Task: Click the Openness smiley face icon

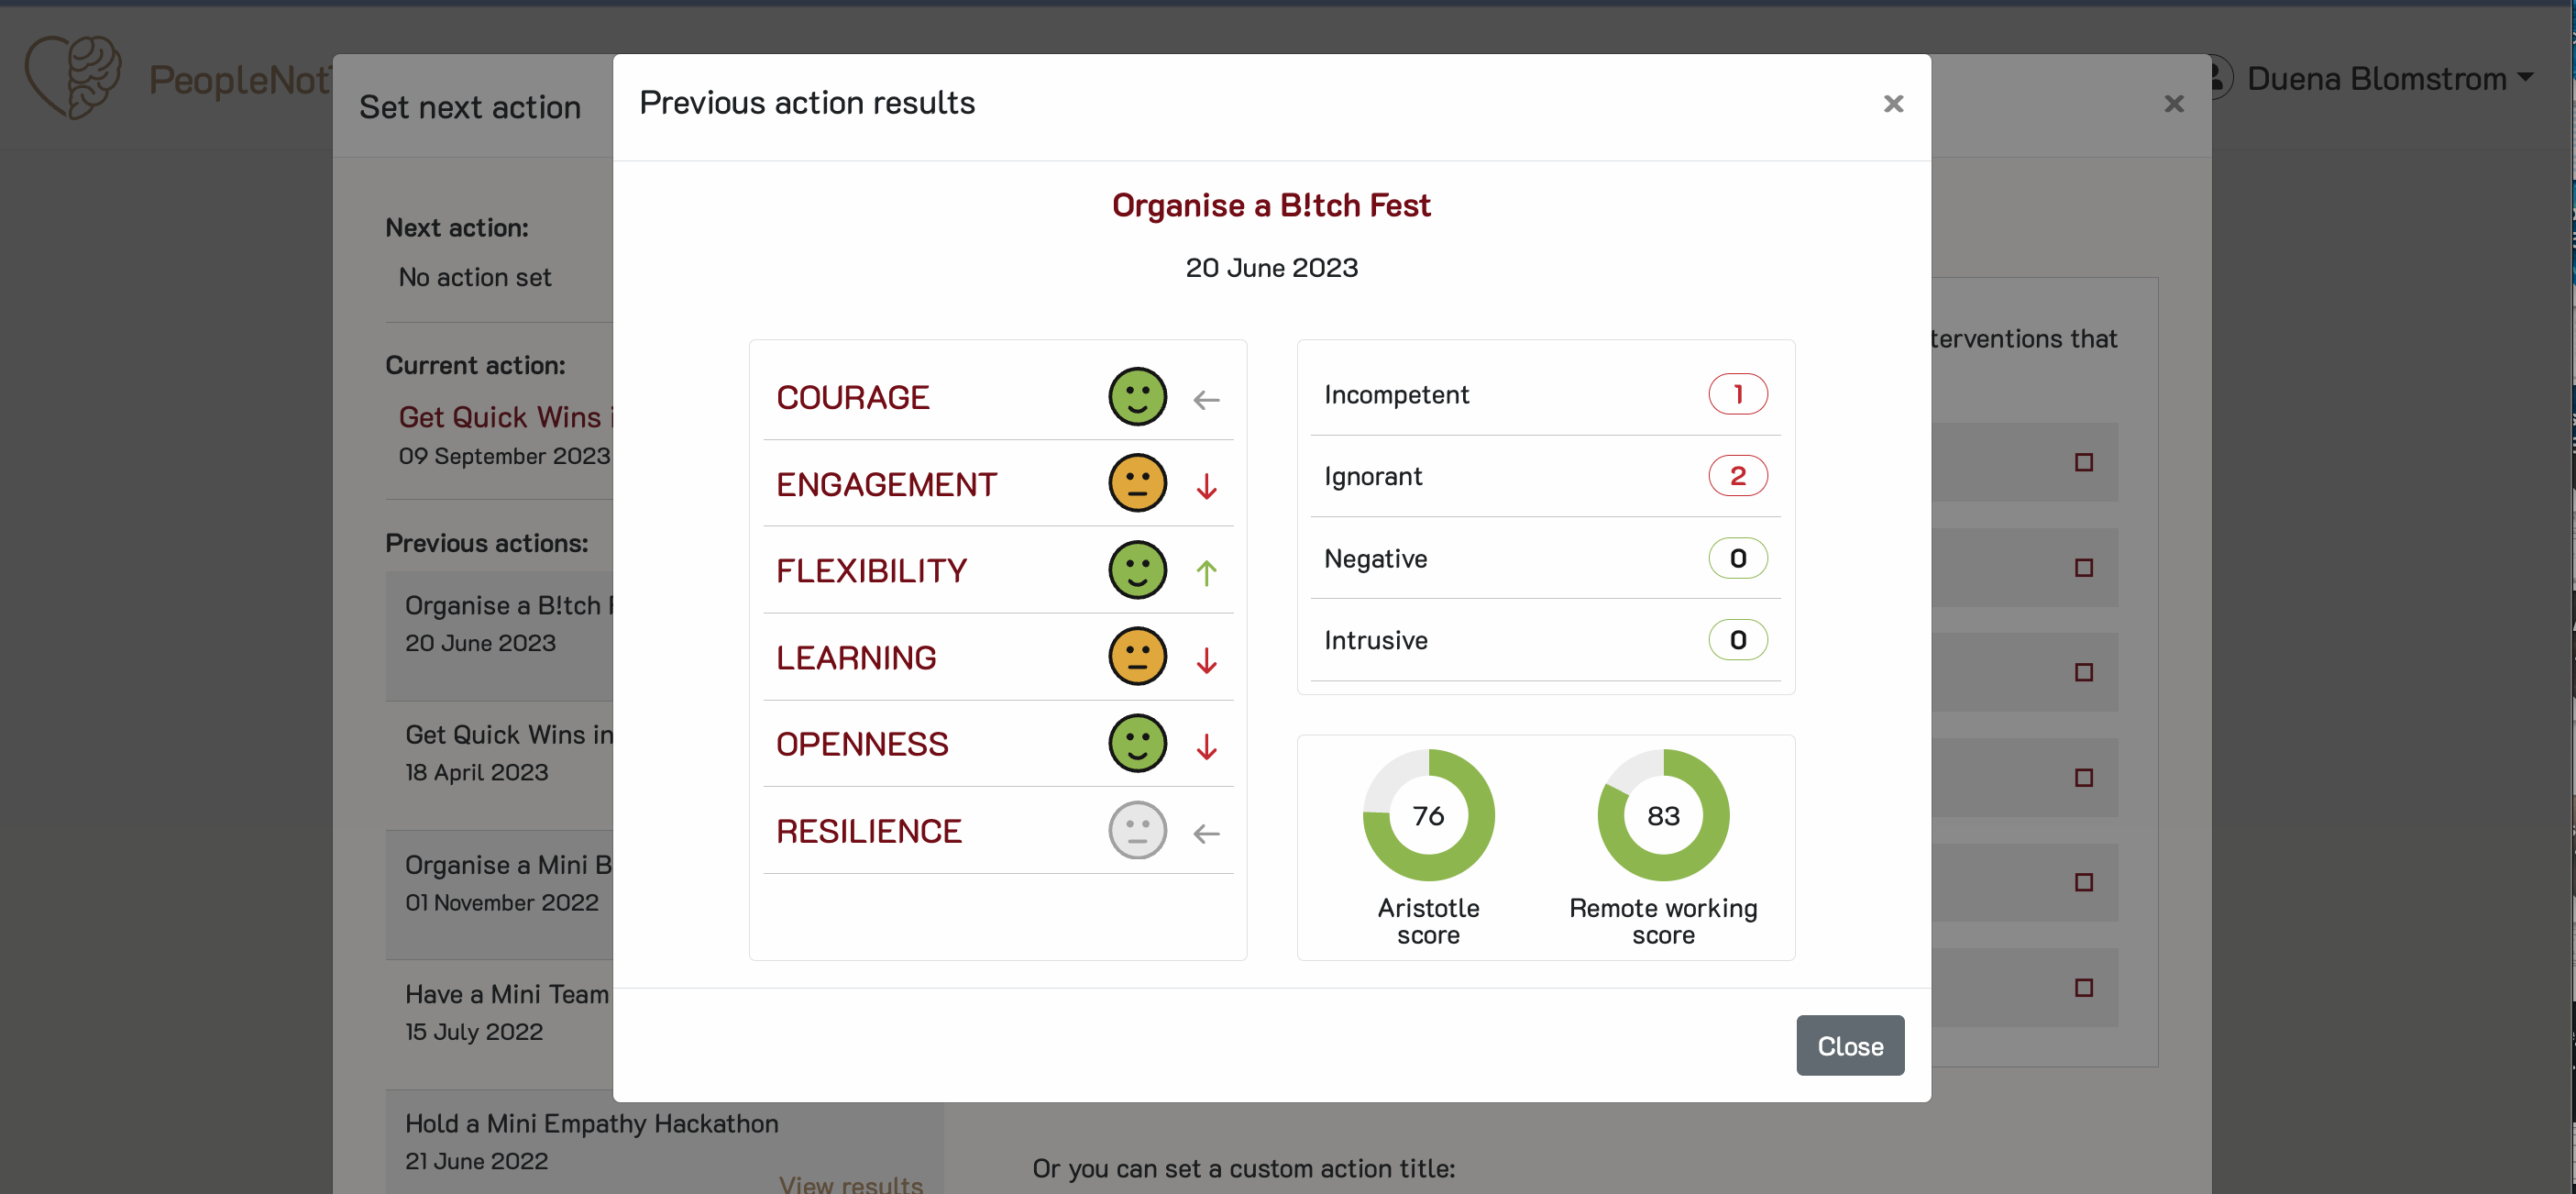Action: 1137,744
